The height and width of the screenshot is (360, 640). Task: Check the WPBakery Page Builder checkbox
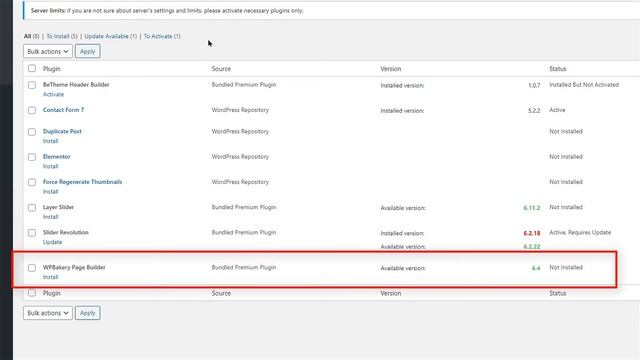click(32, 268)
